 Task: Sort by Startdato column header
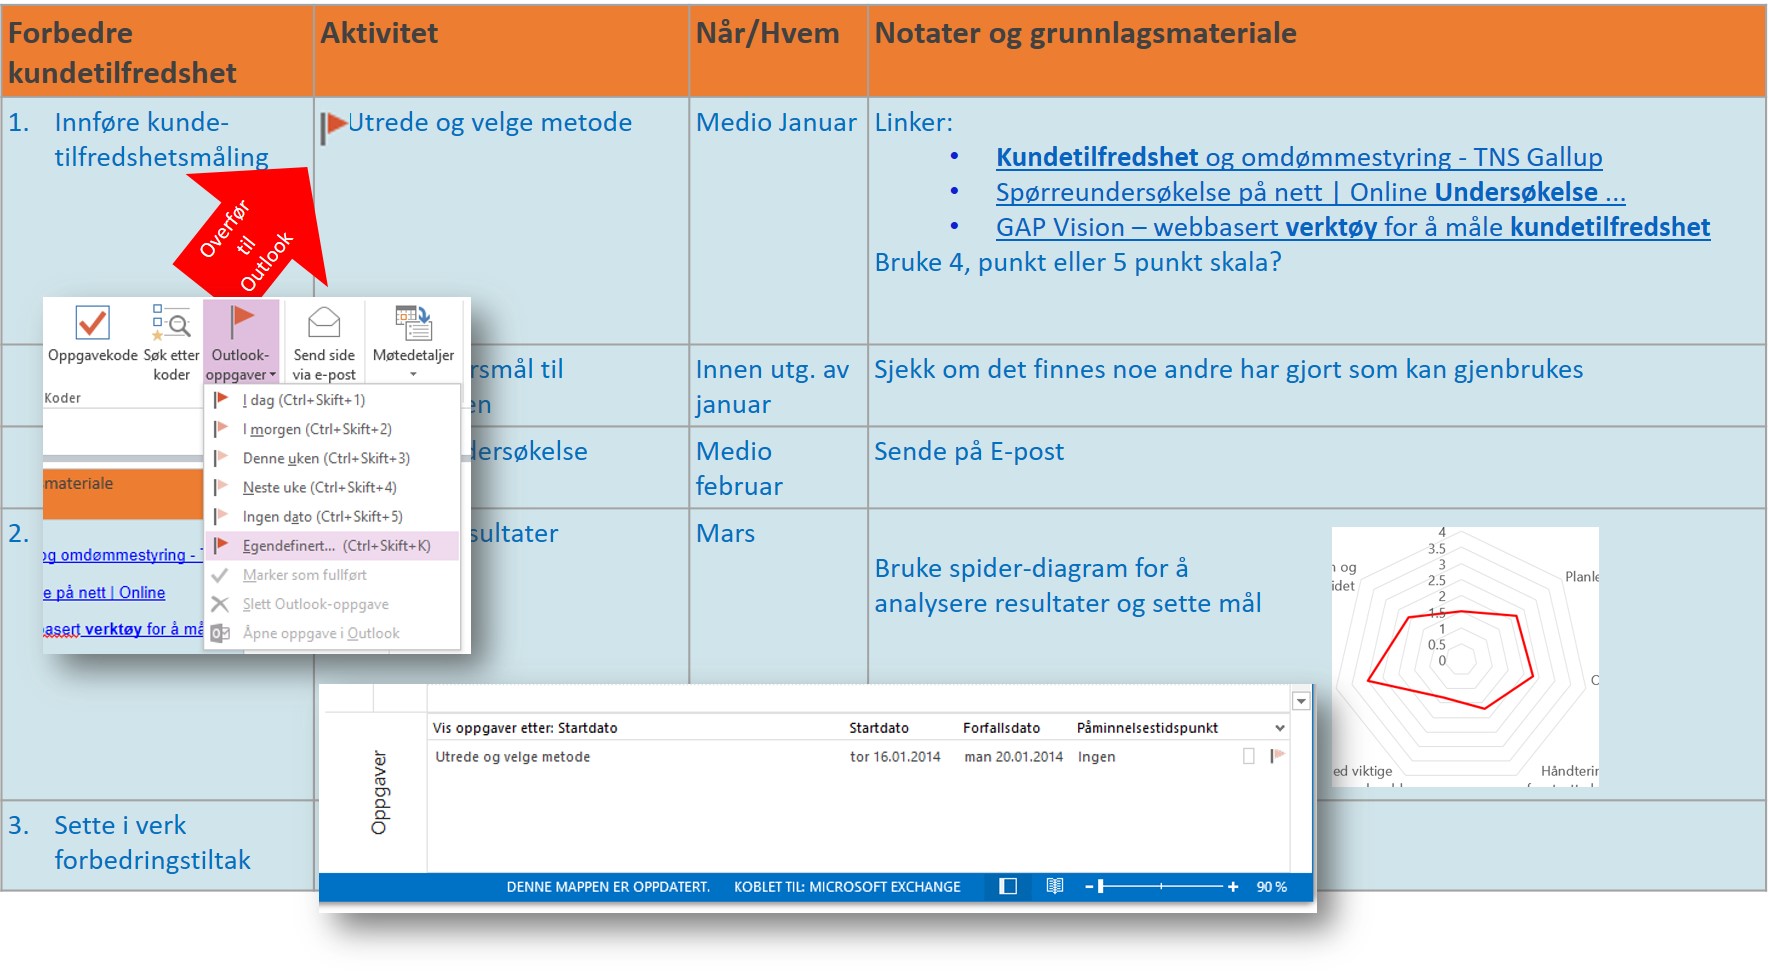[879, 728]
